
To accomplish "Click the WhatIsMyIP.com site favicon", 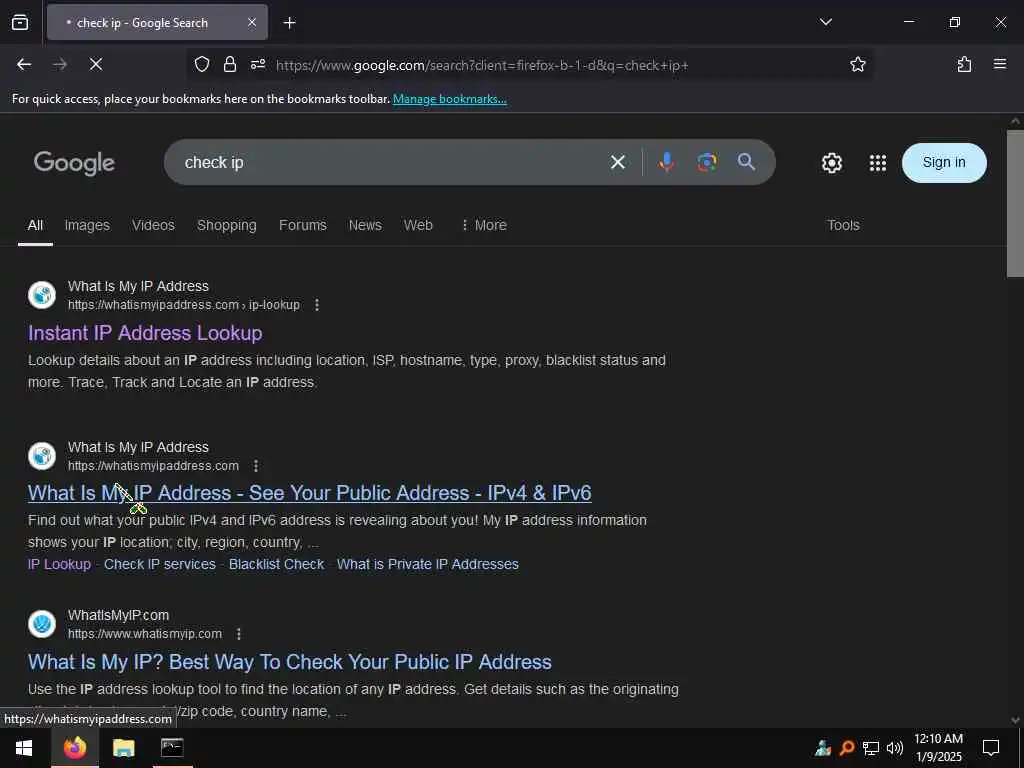I will (42, 624).
